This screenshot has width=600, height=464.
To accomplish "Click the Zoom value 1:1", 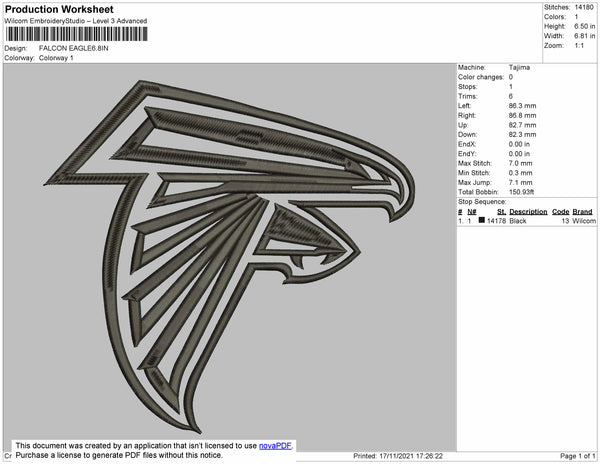I will point(579,46).
